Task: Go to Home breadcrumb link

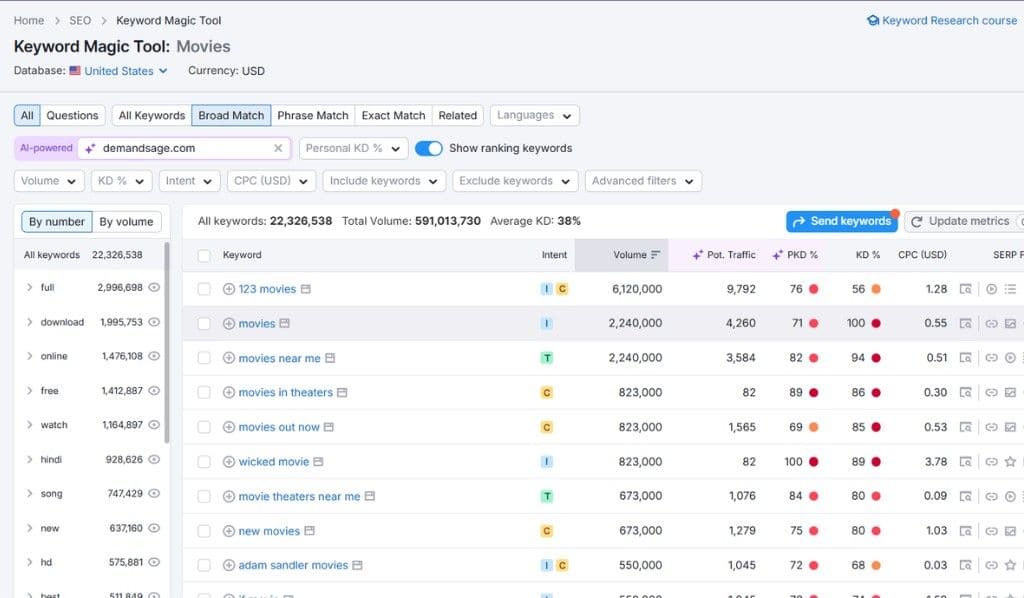Action: click(x=29, y=20)
